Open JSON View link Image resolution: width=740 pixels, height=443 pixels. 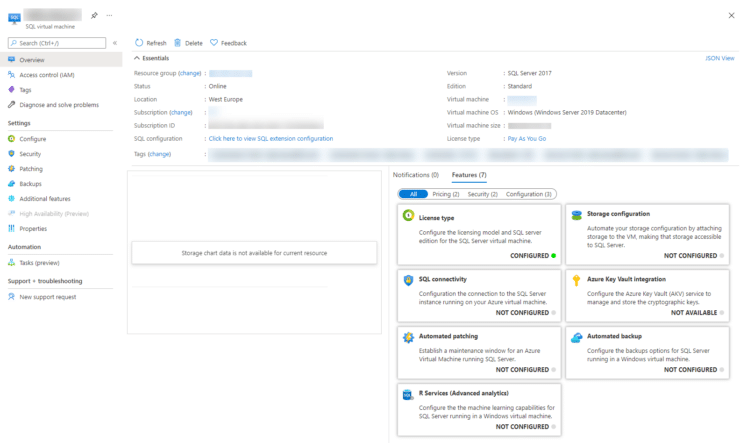(x=720, y=58)
